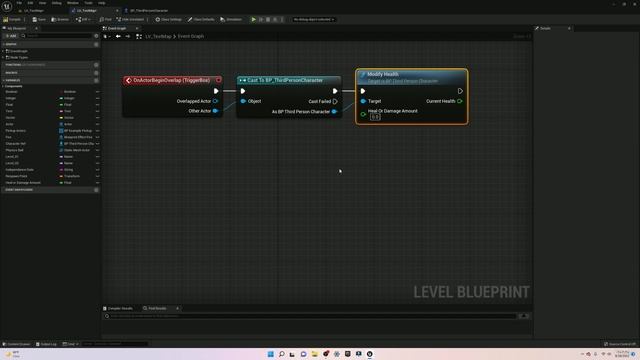Open the debug object selector dropdown
The height and width of the screenshot is (360, 640).
click(313, 20)
